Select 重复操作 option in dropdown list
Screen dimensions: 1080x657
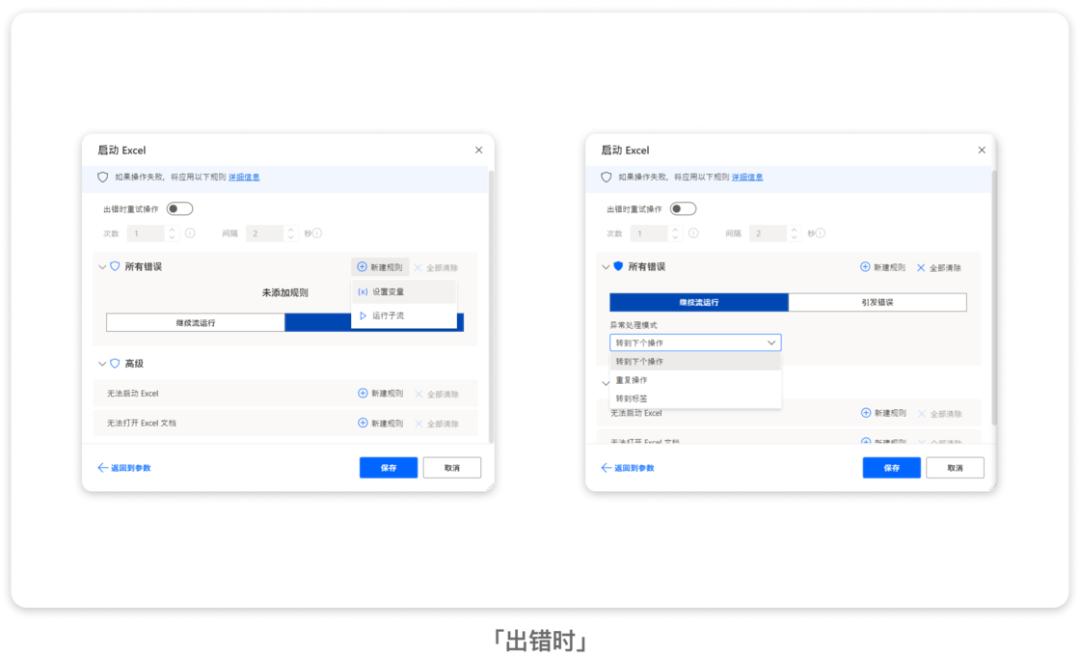pyautogui.click(x=695, y=380)
